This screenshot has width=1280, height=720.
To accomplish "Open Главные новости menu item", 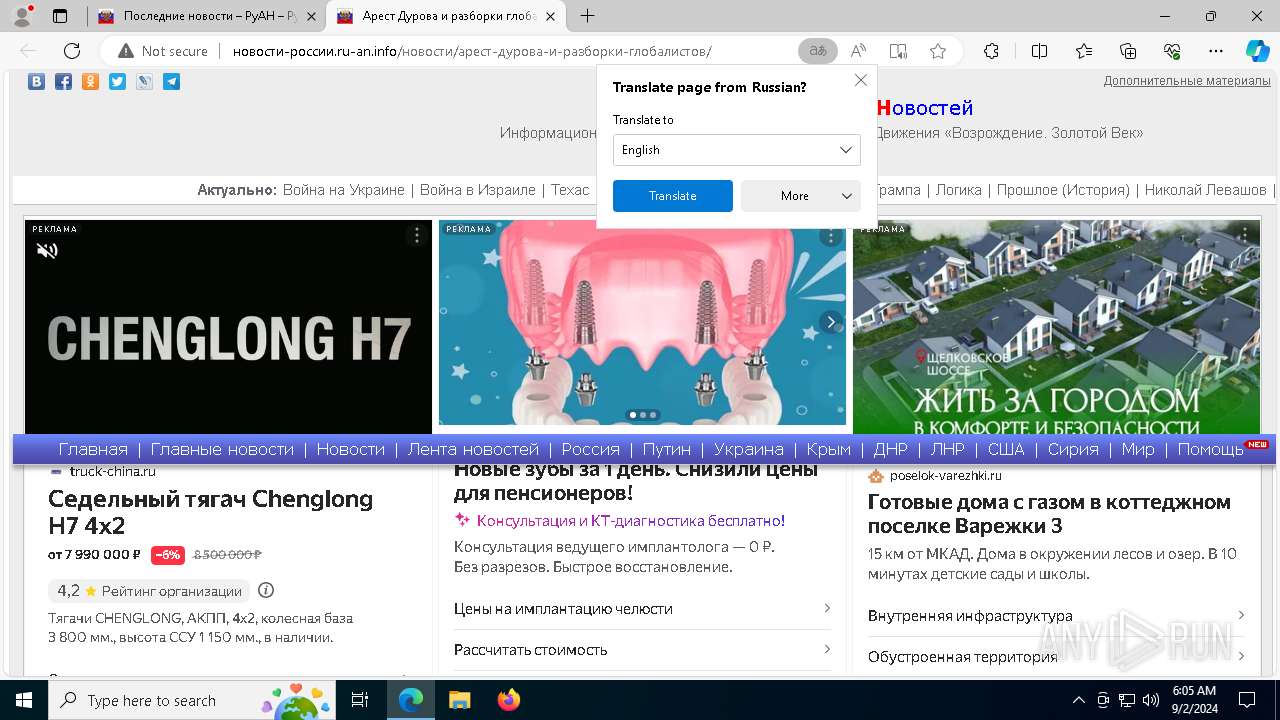I will 222,449.
